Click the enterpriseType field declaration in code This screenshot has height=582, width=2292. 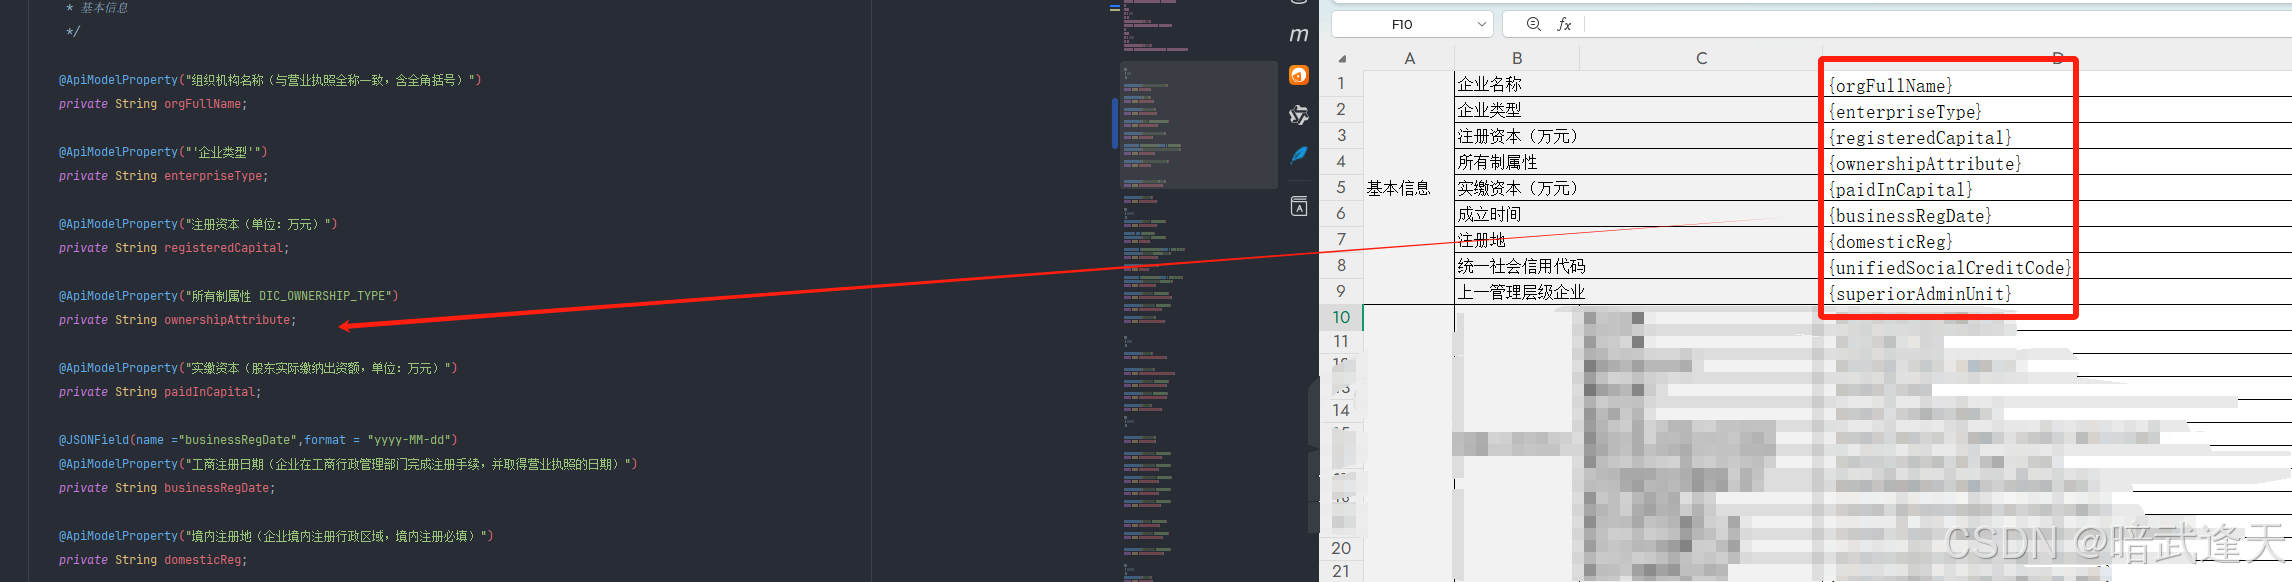pos(163,176)
